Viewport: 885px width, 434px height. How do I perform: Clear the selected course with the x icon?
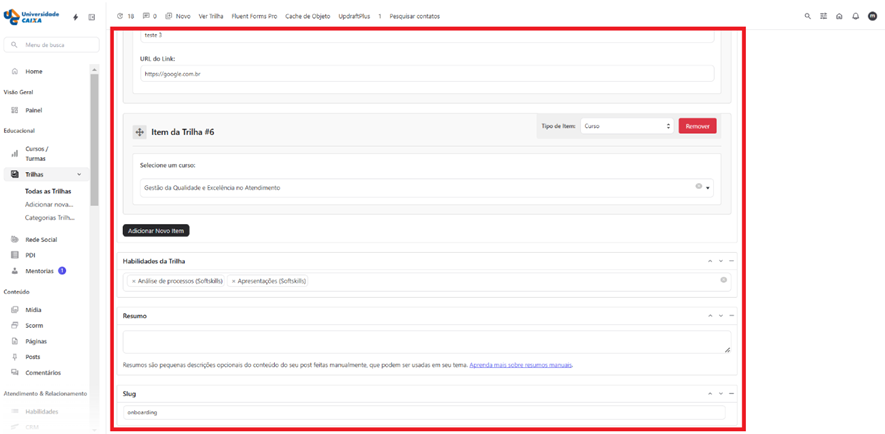tap(698, 187)
